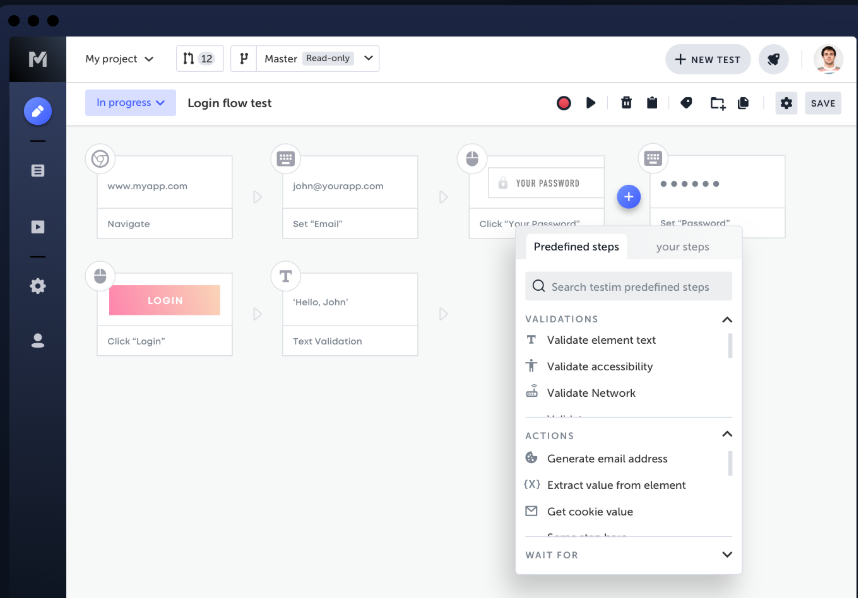View test runs via sidebar video icon
This screenshot has width=858, height=598.
click(x=36, y=227)
